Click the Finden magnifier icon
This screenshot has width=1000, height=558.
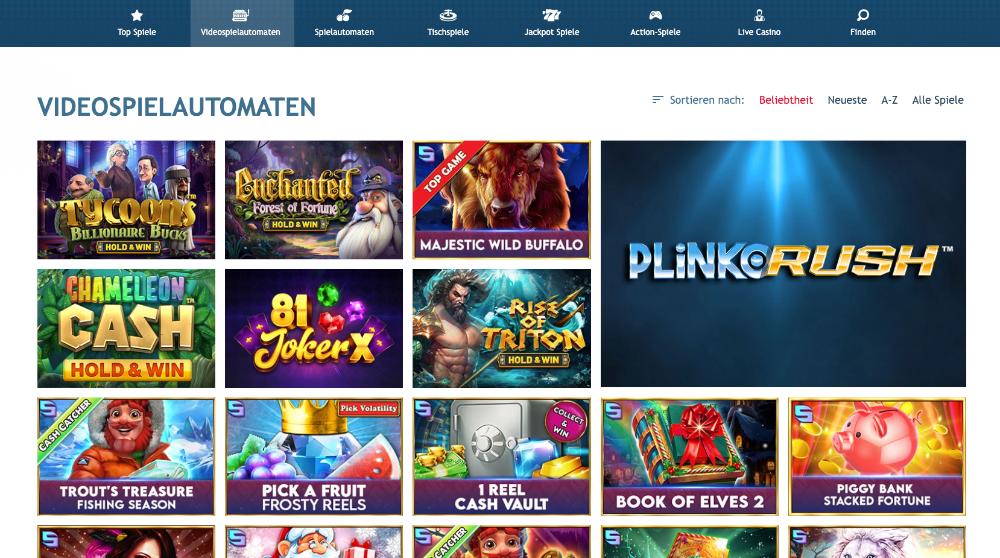[x=863, y=15]
